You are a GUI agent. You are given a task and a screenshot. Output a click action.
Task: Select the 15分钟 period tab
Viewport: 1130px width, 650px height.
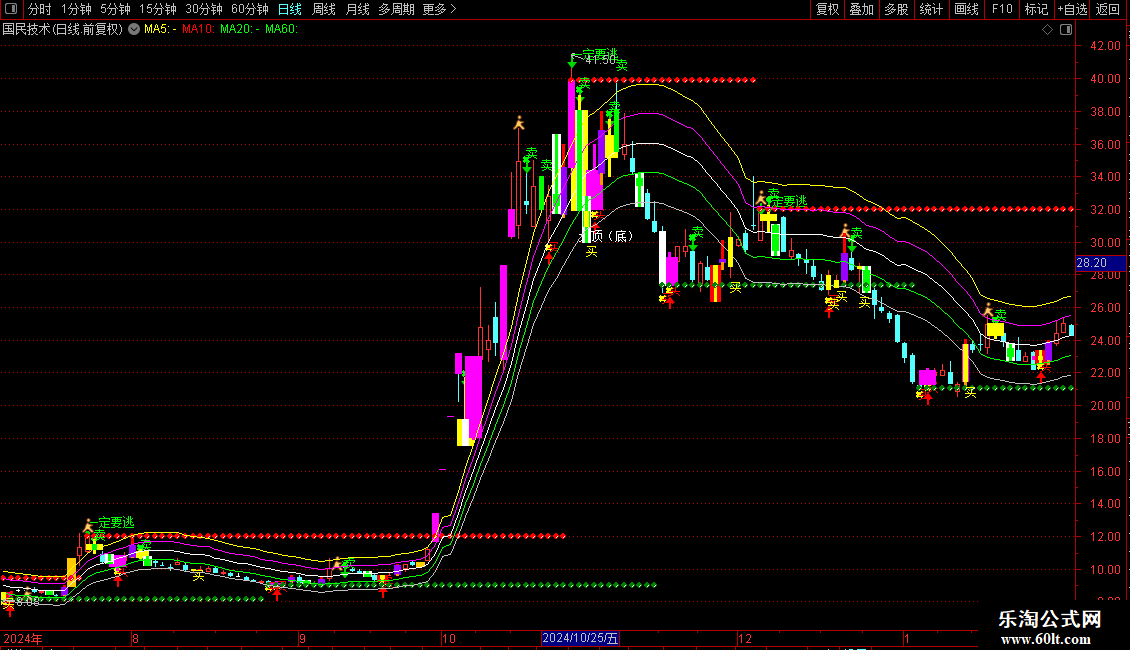point(158,9)
